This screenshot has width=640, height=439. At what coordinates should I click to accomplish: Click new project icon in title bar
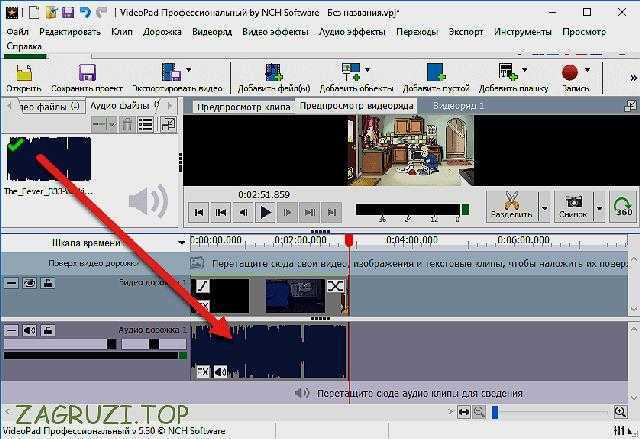click(x=34, y=12)
